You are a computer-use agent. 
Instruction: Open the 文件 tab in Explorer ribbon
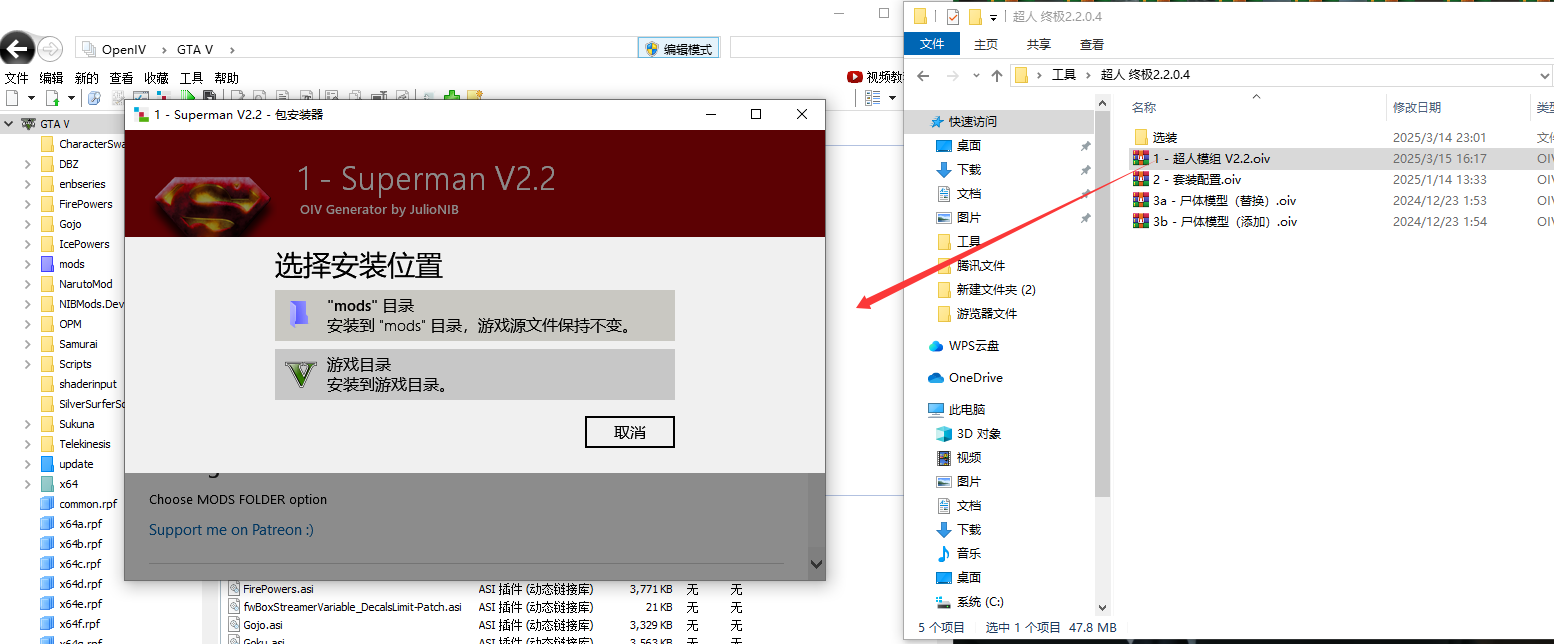click(x=932, y=45)
